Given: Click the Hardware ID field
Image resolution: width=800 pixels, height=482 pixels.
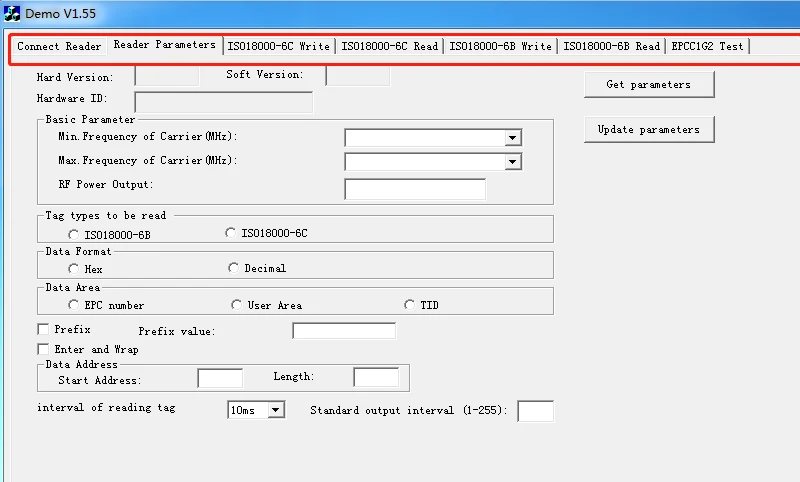Looking at the screenshot, I should 223,102.
